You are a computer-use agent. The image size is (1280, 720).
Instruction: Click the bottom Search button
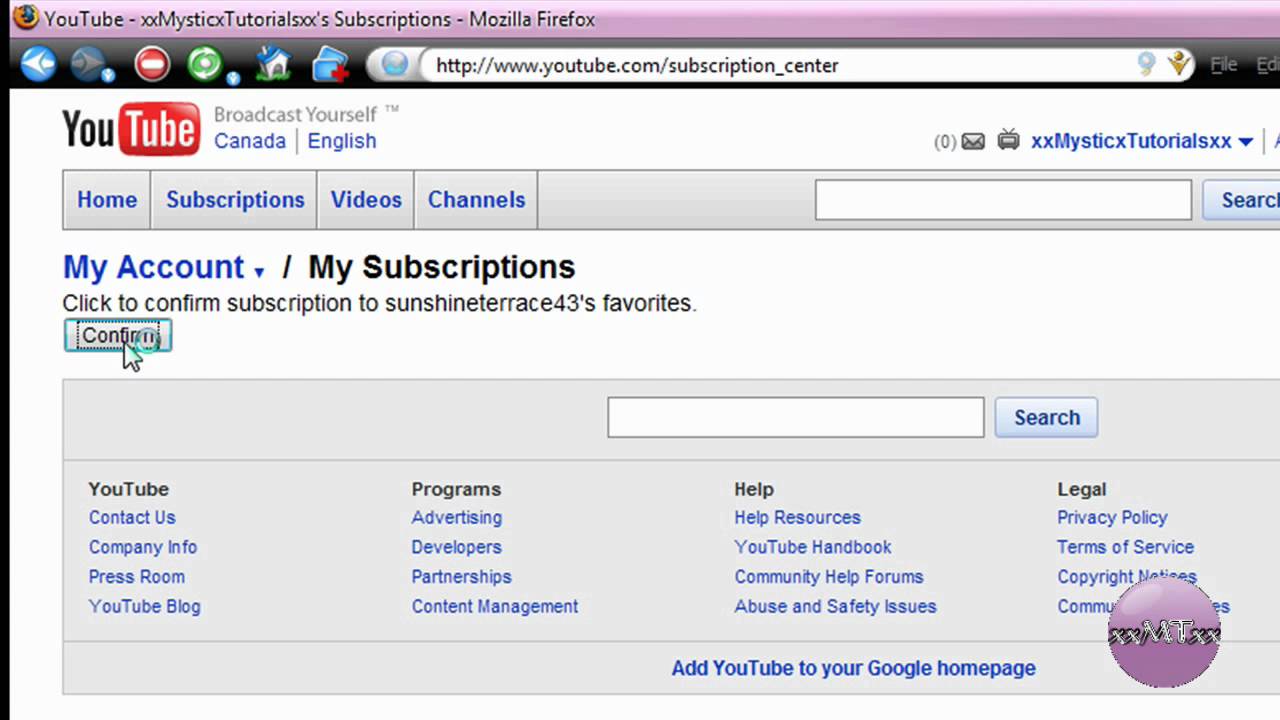coord(1046,418)
